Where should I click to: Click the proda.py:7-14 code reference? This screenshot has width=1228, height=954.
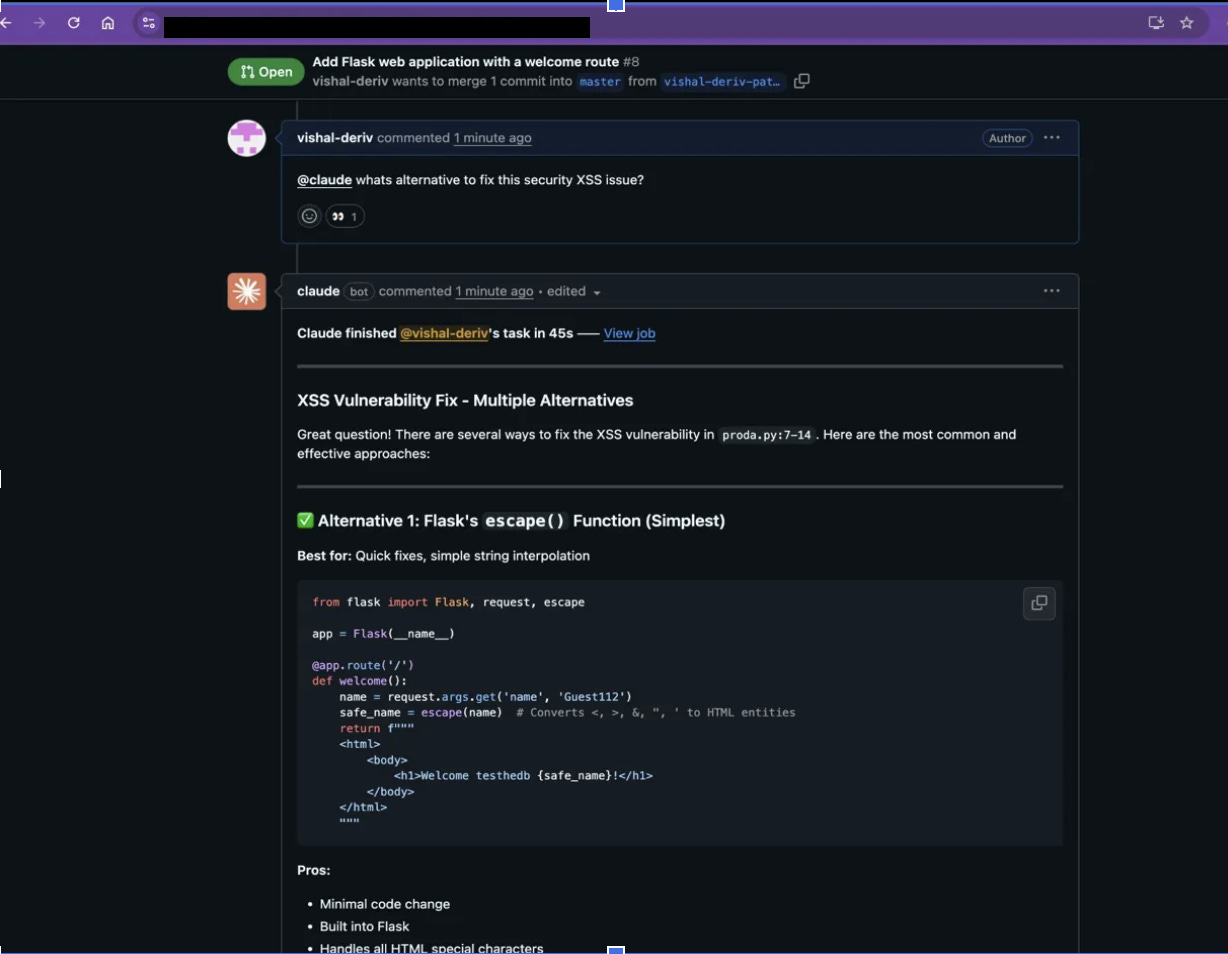(766, 435)
